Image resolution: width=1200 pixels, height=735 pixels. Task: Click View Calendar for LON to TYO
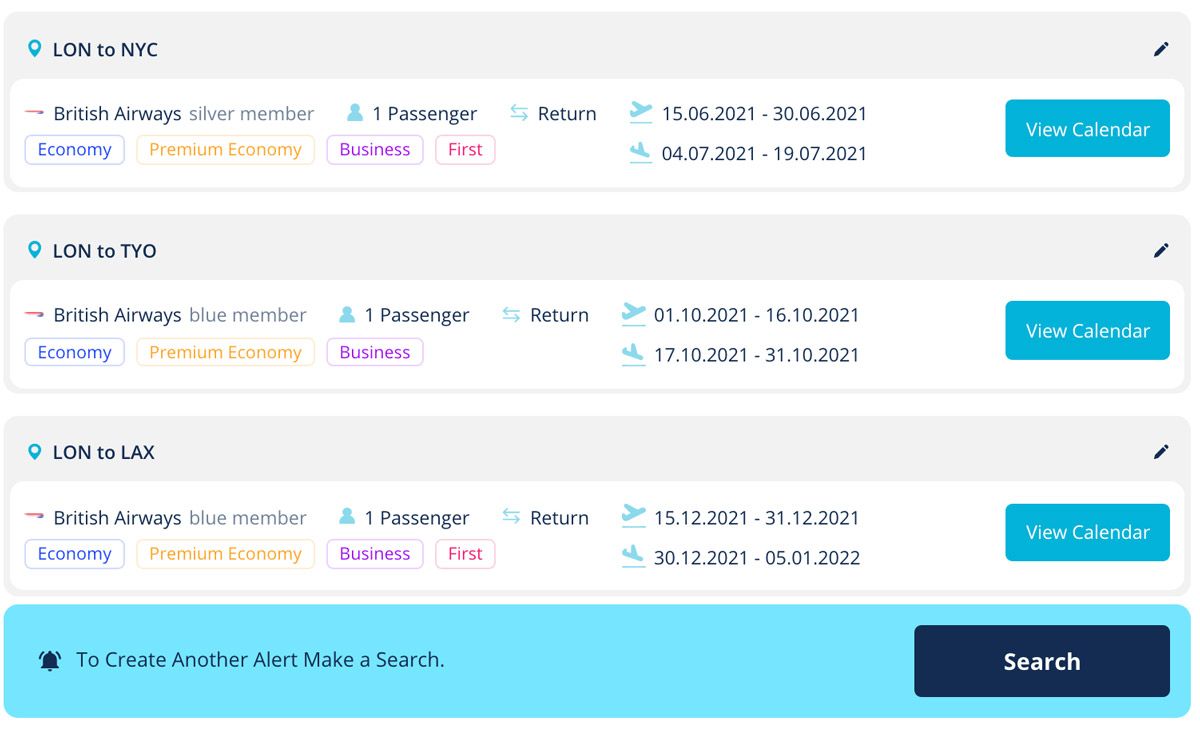(x=1087, y=330)
